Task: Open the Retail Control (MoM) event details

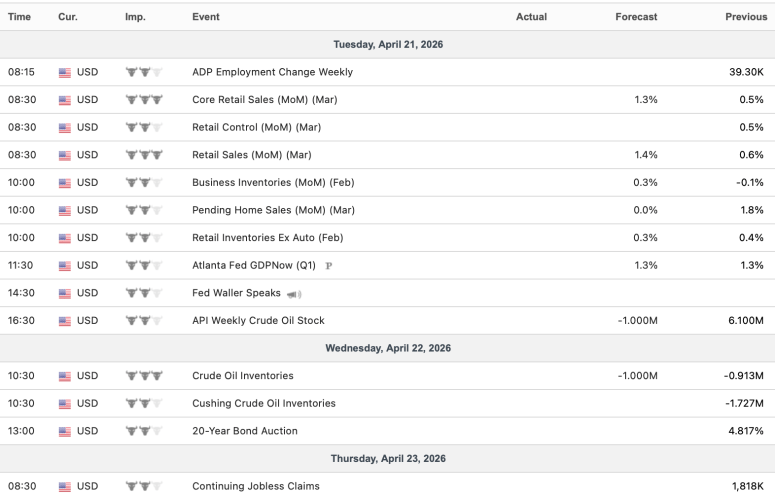Action: 256,128
